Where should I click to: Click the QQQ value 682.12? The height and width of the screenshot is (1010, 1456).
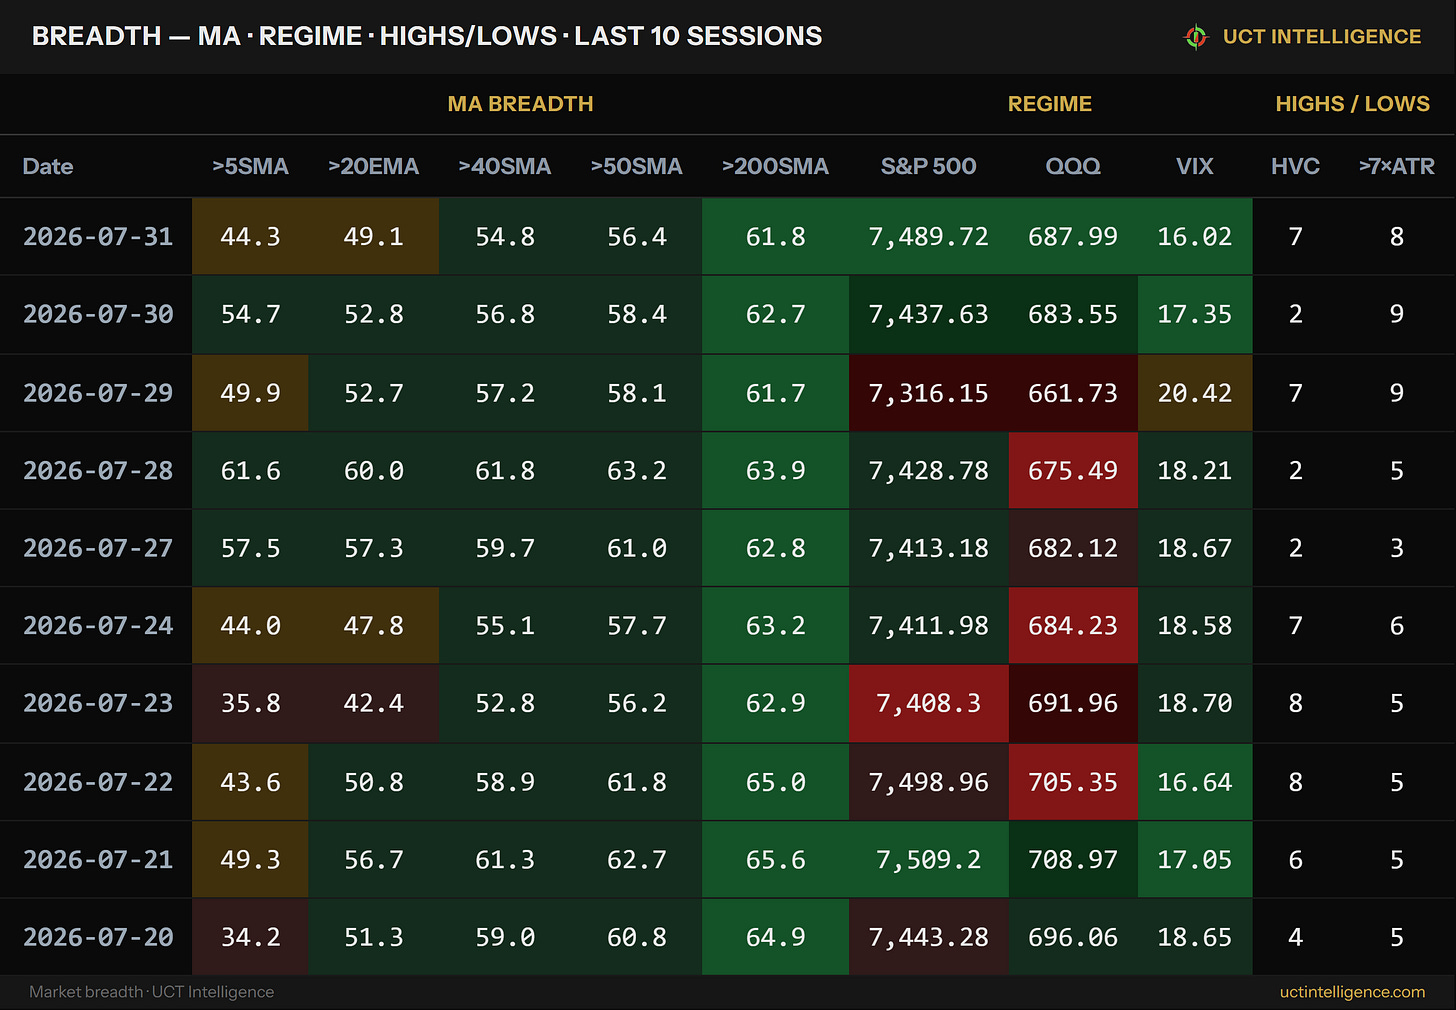[1073, 548]
